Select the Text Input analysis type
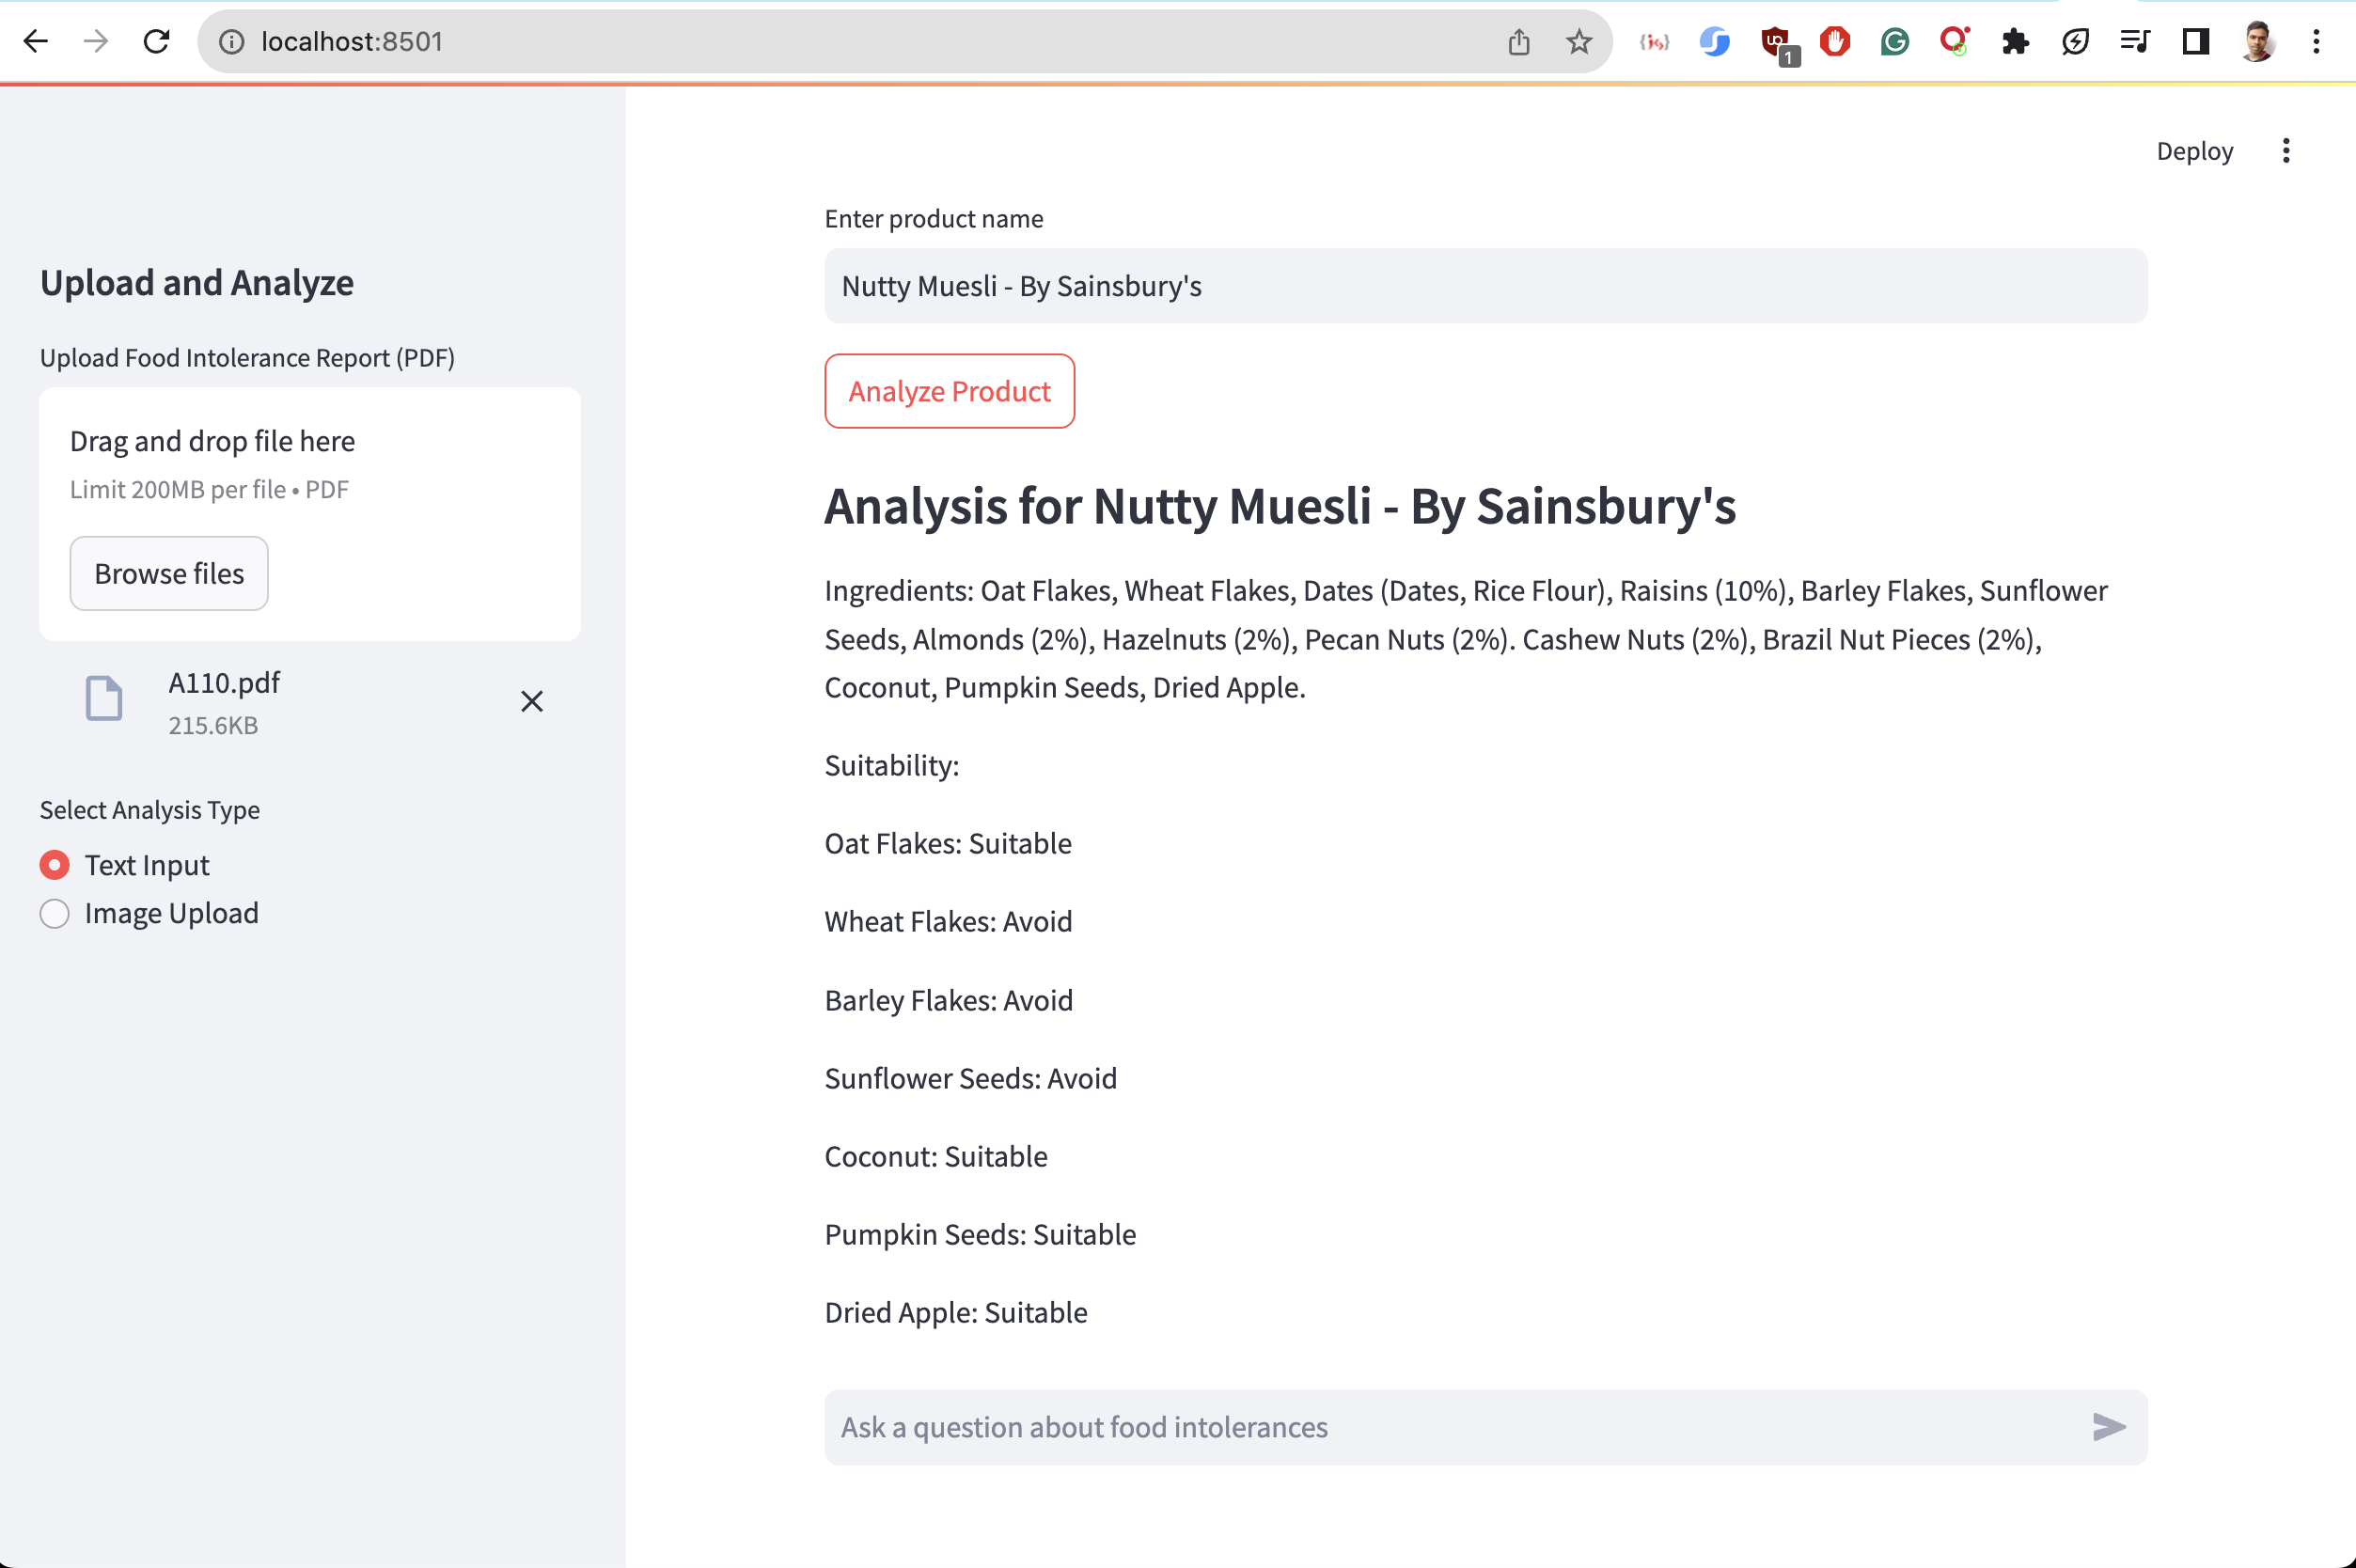 click(x=55, y=865)
